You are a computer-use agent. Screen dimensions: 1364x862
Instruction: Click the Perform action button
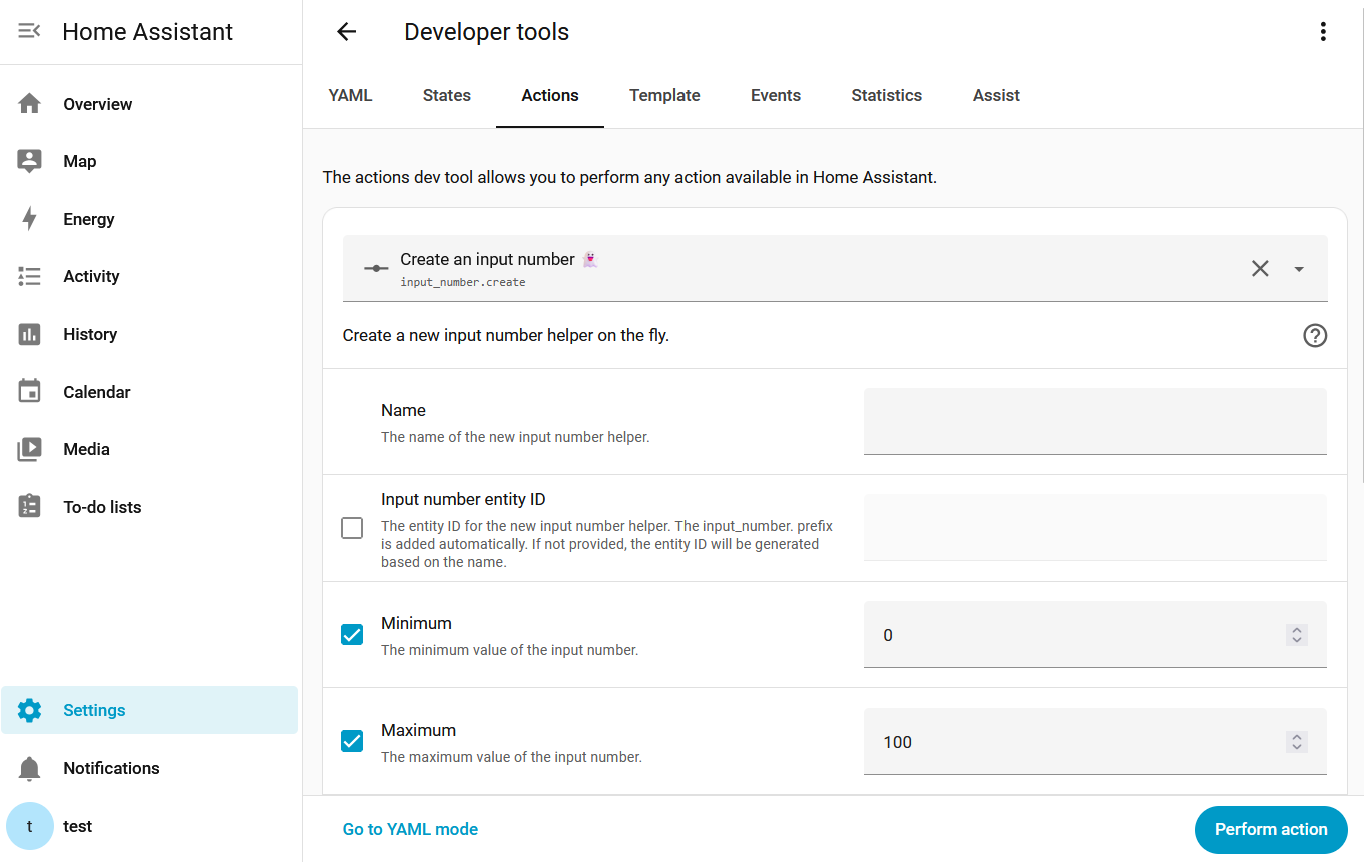click(1271, 830)
